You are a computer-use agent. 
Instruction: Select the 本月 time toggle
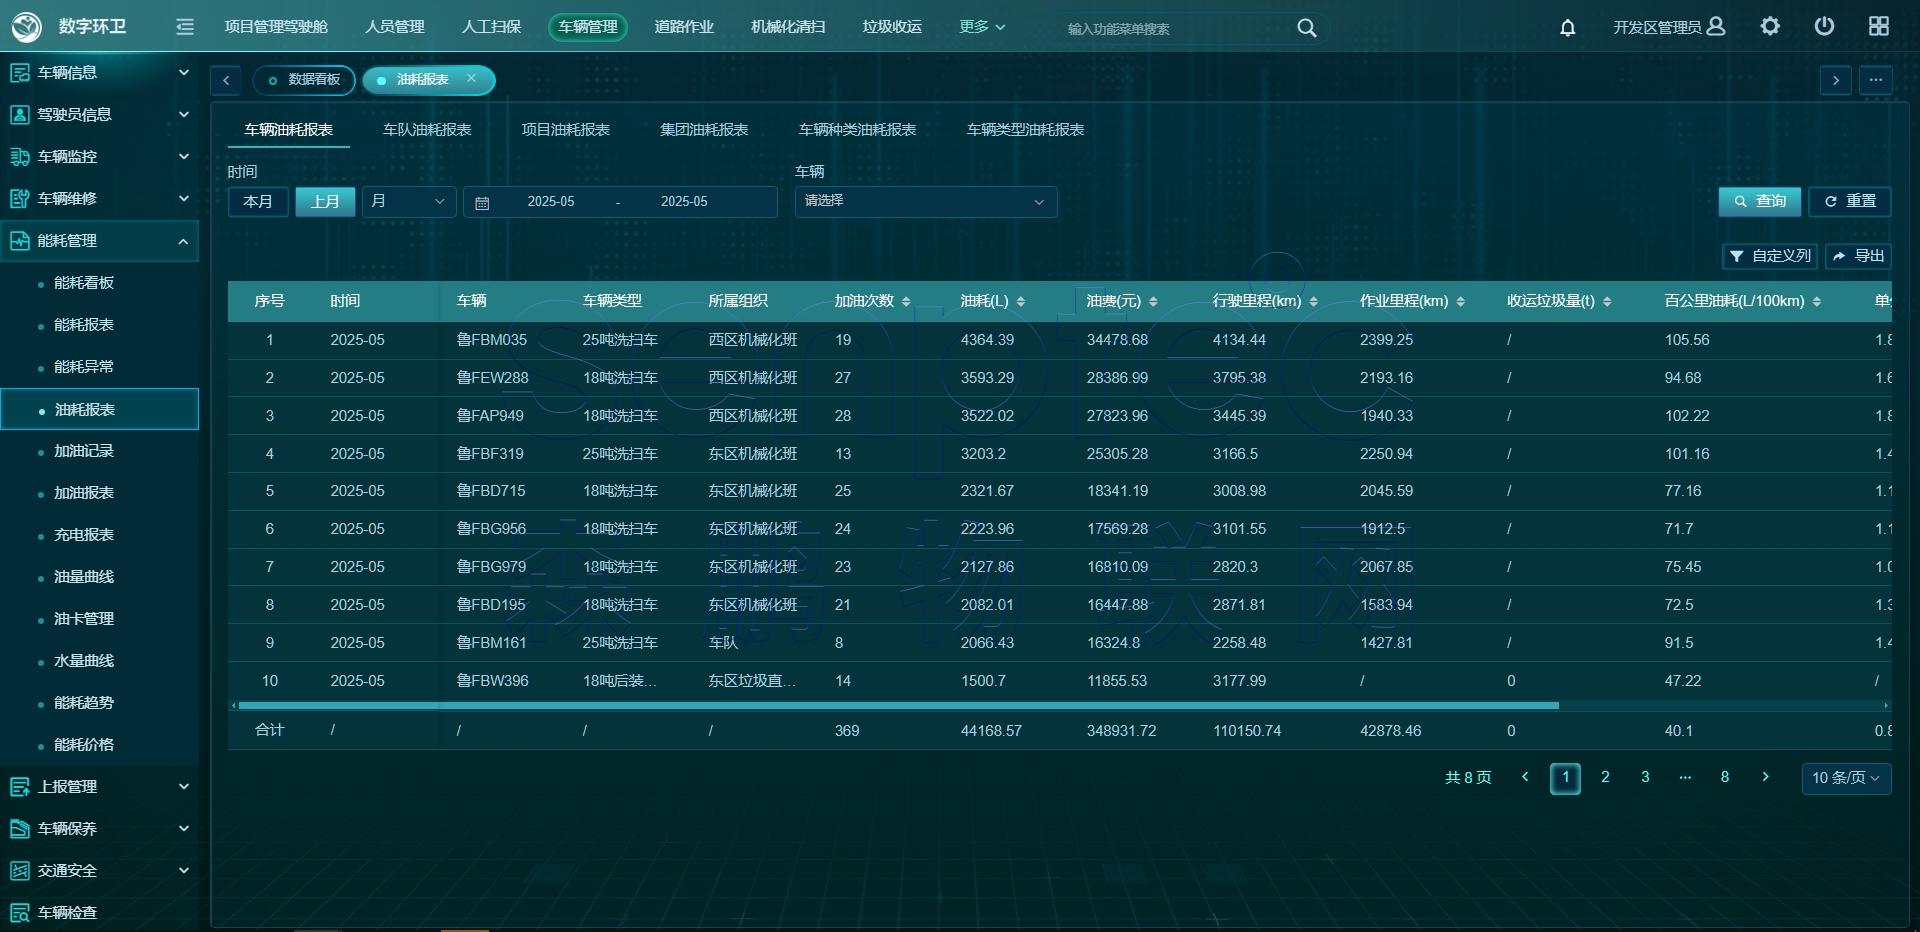(x=258, y=202)
